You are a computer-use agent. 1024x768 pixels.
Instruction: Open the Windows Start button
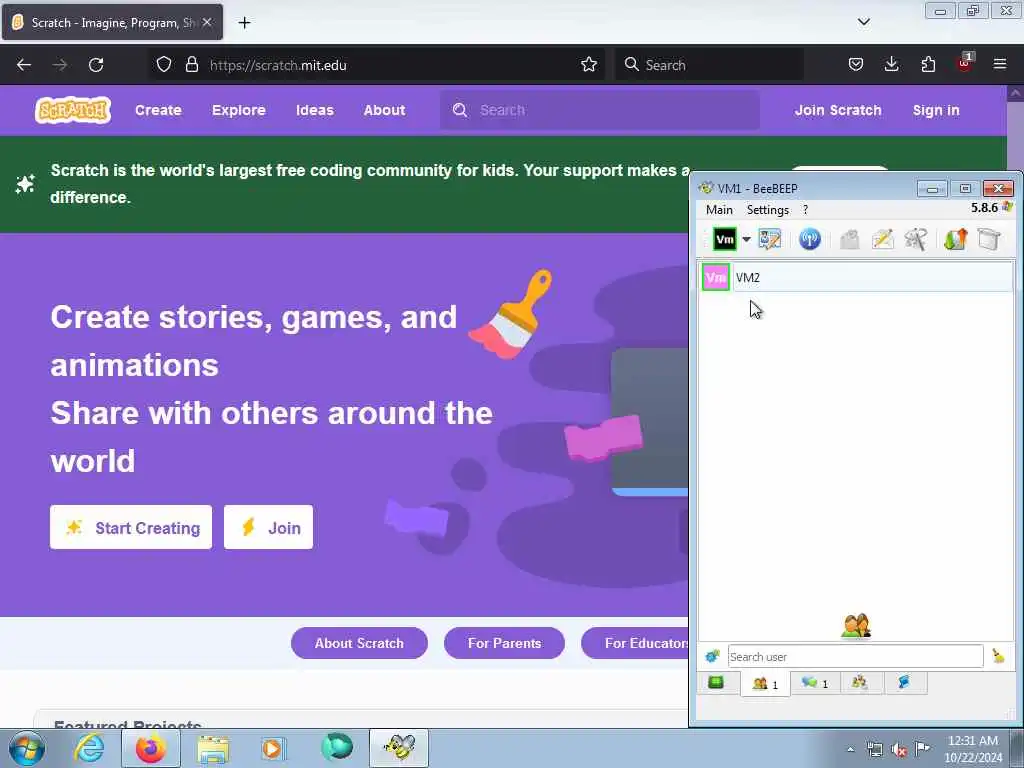coord(27,748)
